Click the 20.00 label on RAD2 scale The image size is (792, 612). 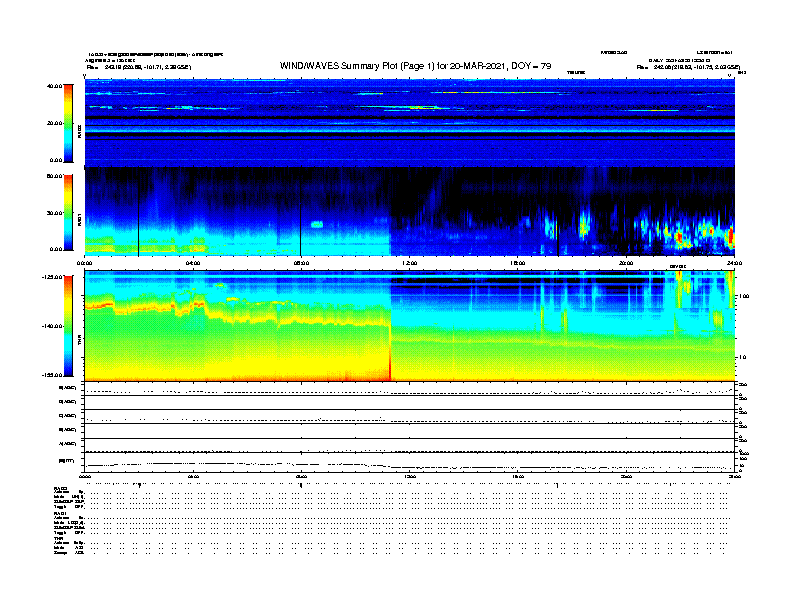[54, 123]
